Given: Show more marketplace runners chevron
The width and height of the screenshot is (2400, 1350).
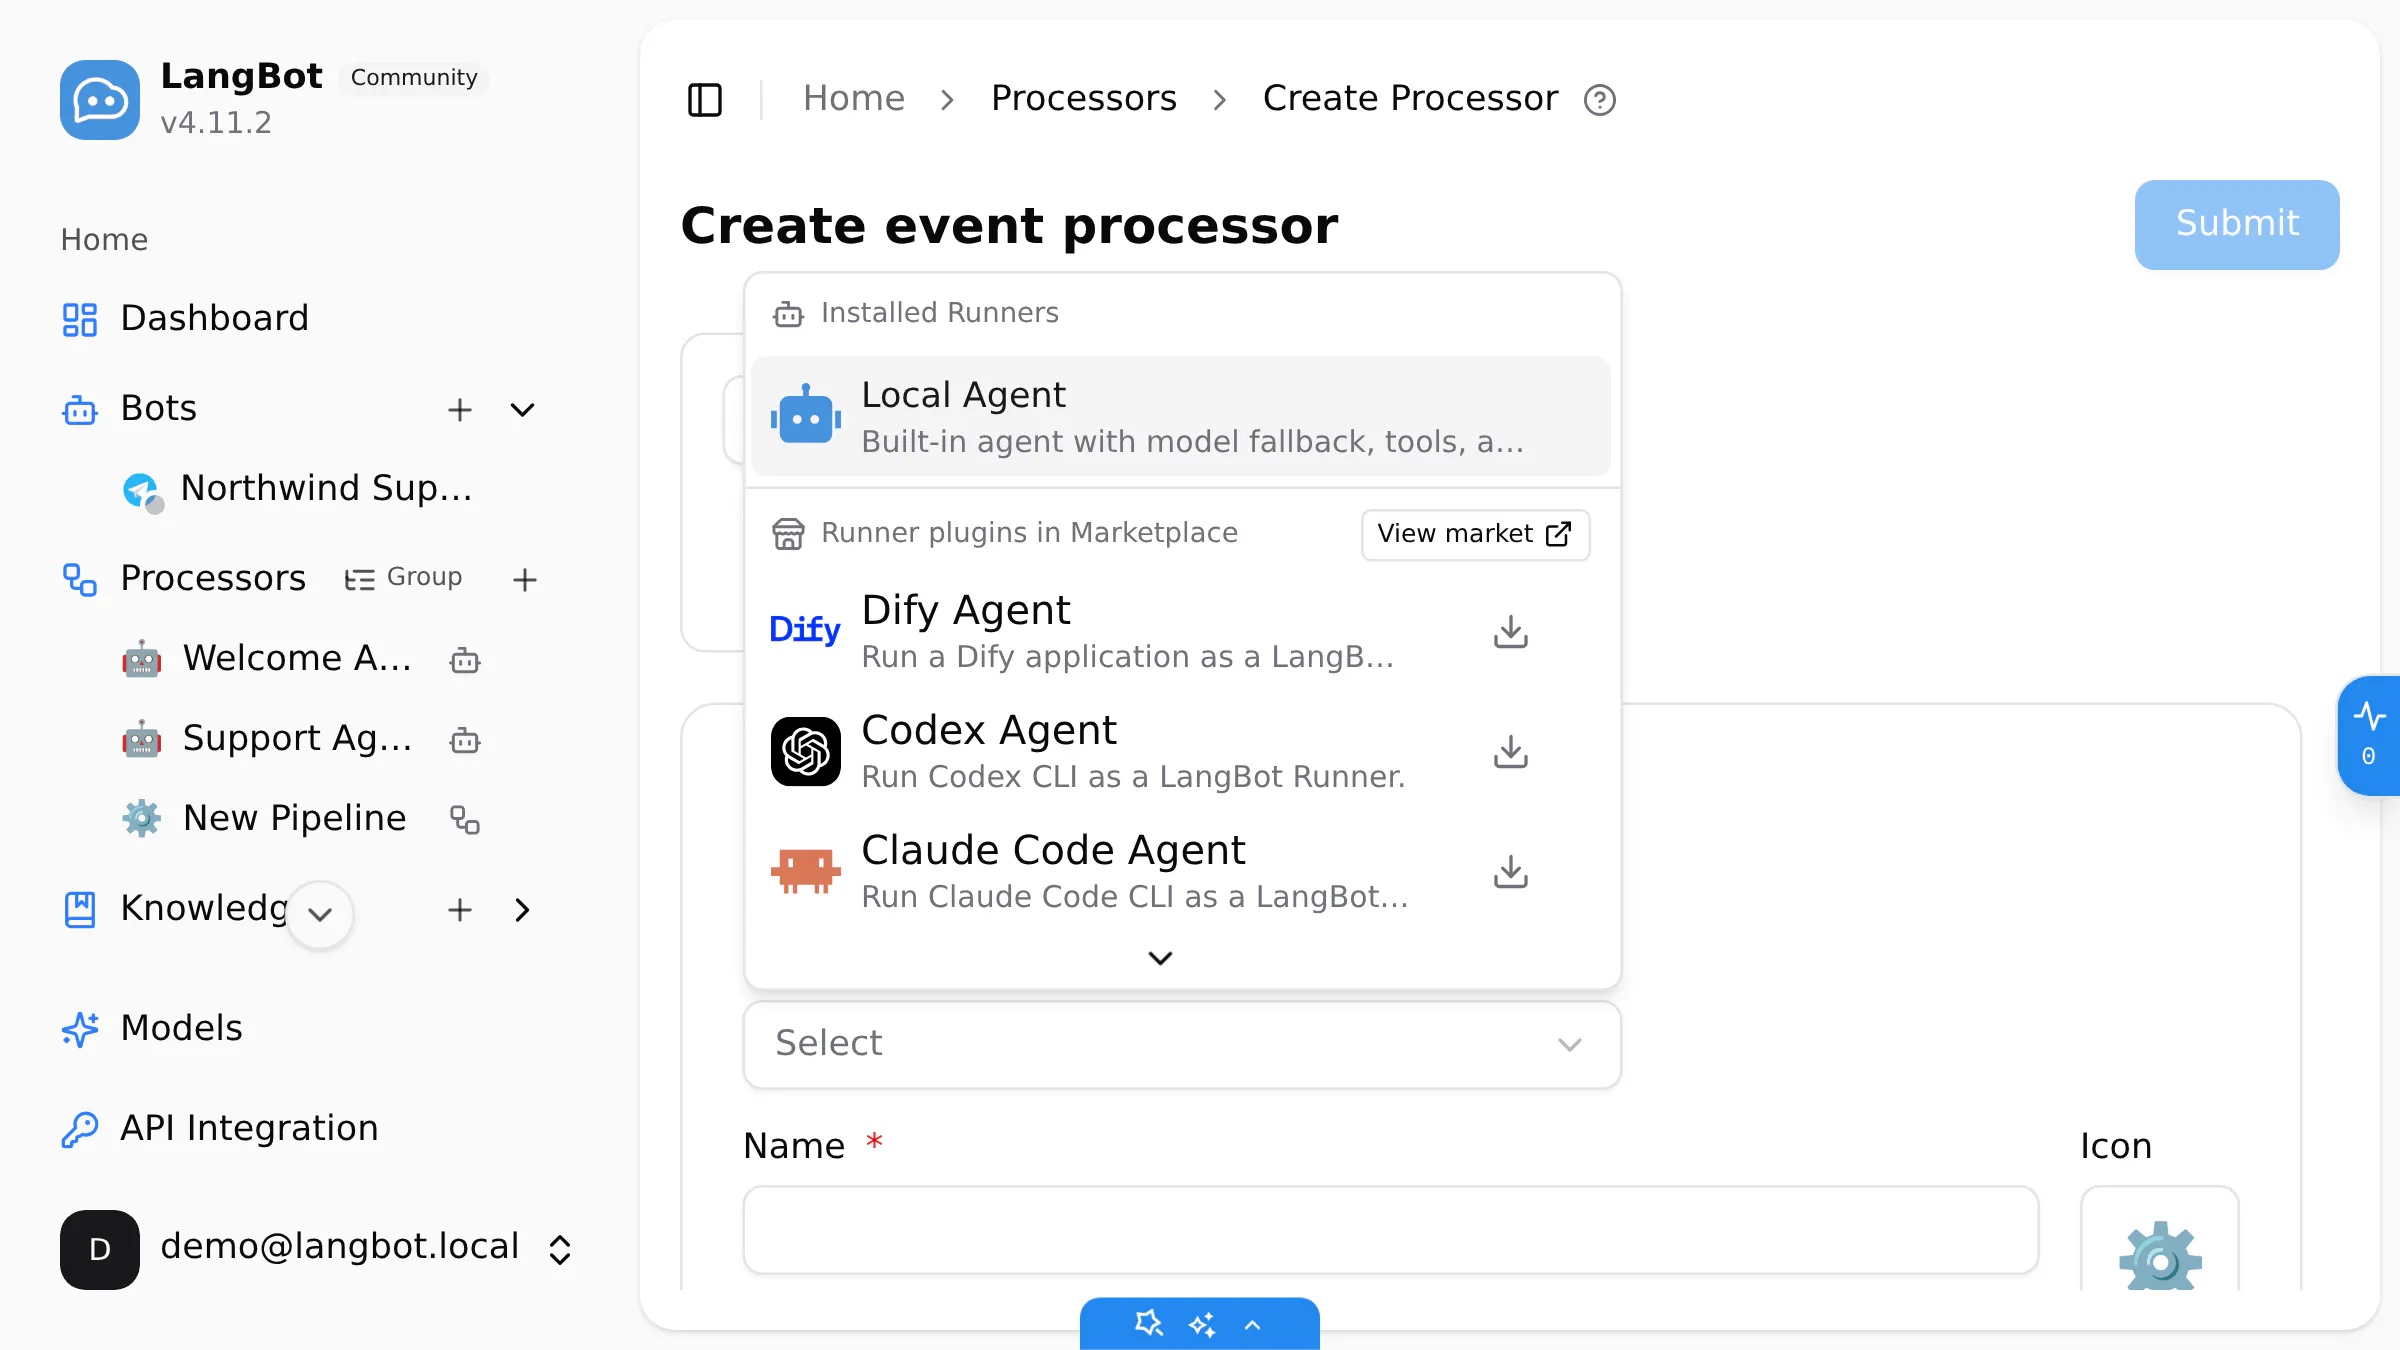Looking at the screenshot, I should (1160, 958).
